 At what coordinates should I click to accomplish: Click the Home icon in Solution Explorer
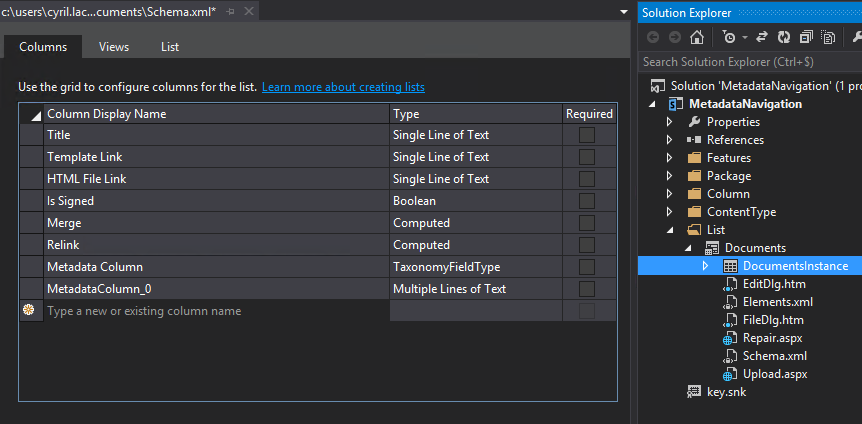tap(697, 37)
